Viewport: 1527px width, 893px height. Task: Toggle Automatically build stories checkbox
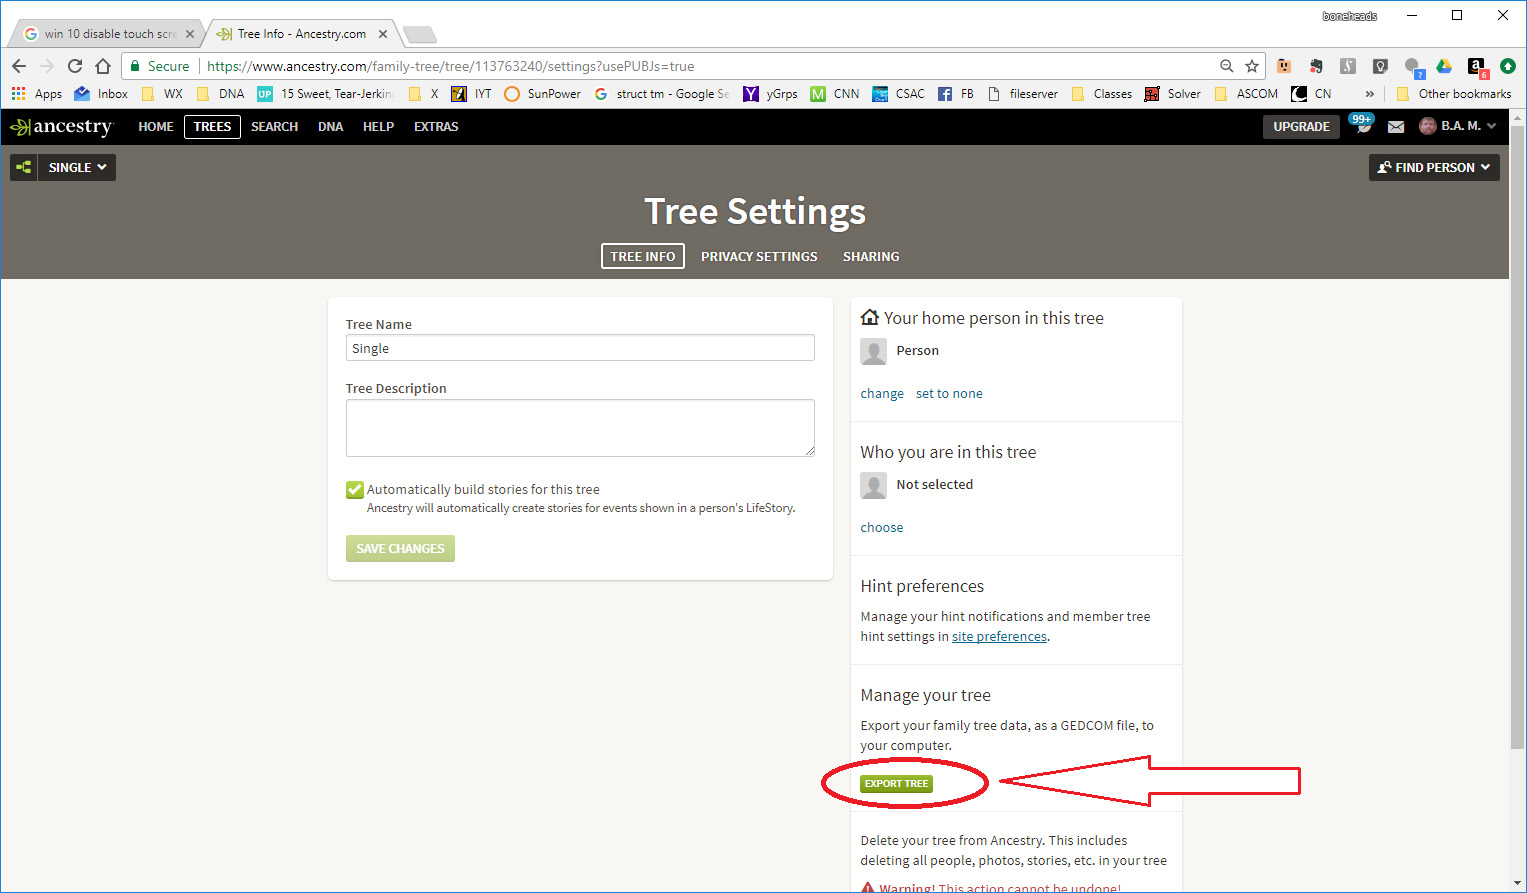(354, 490)
